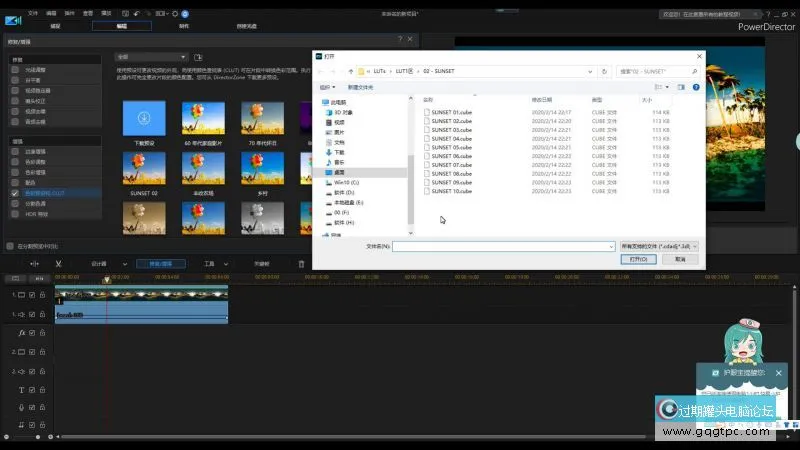Screen dimensions: 800x450
Task: Click the scissors split clip icon
Action: coord(59,264)
